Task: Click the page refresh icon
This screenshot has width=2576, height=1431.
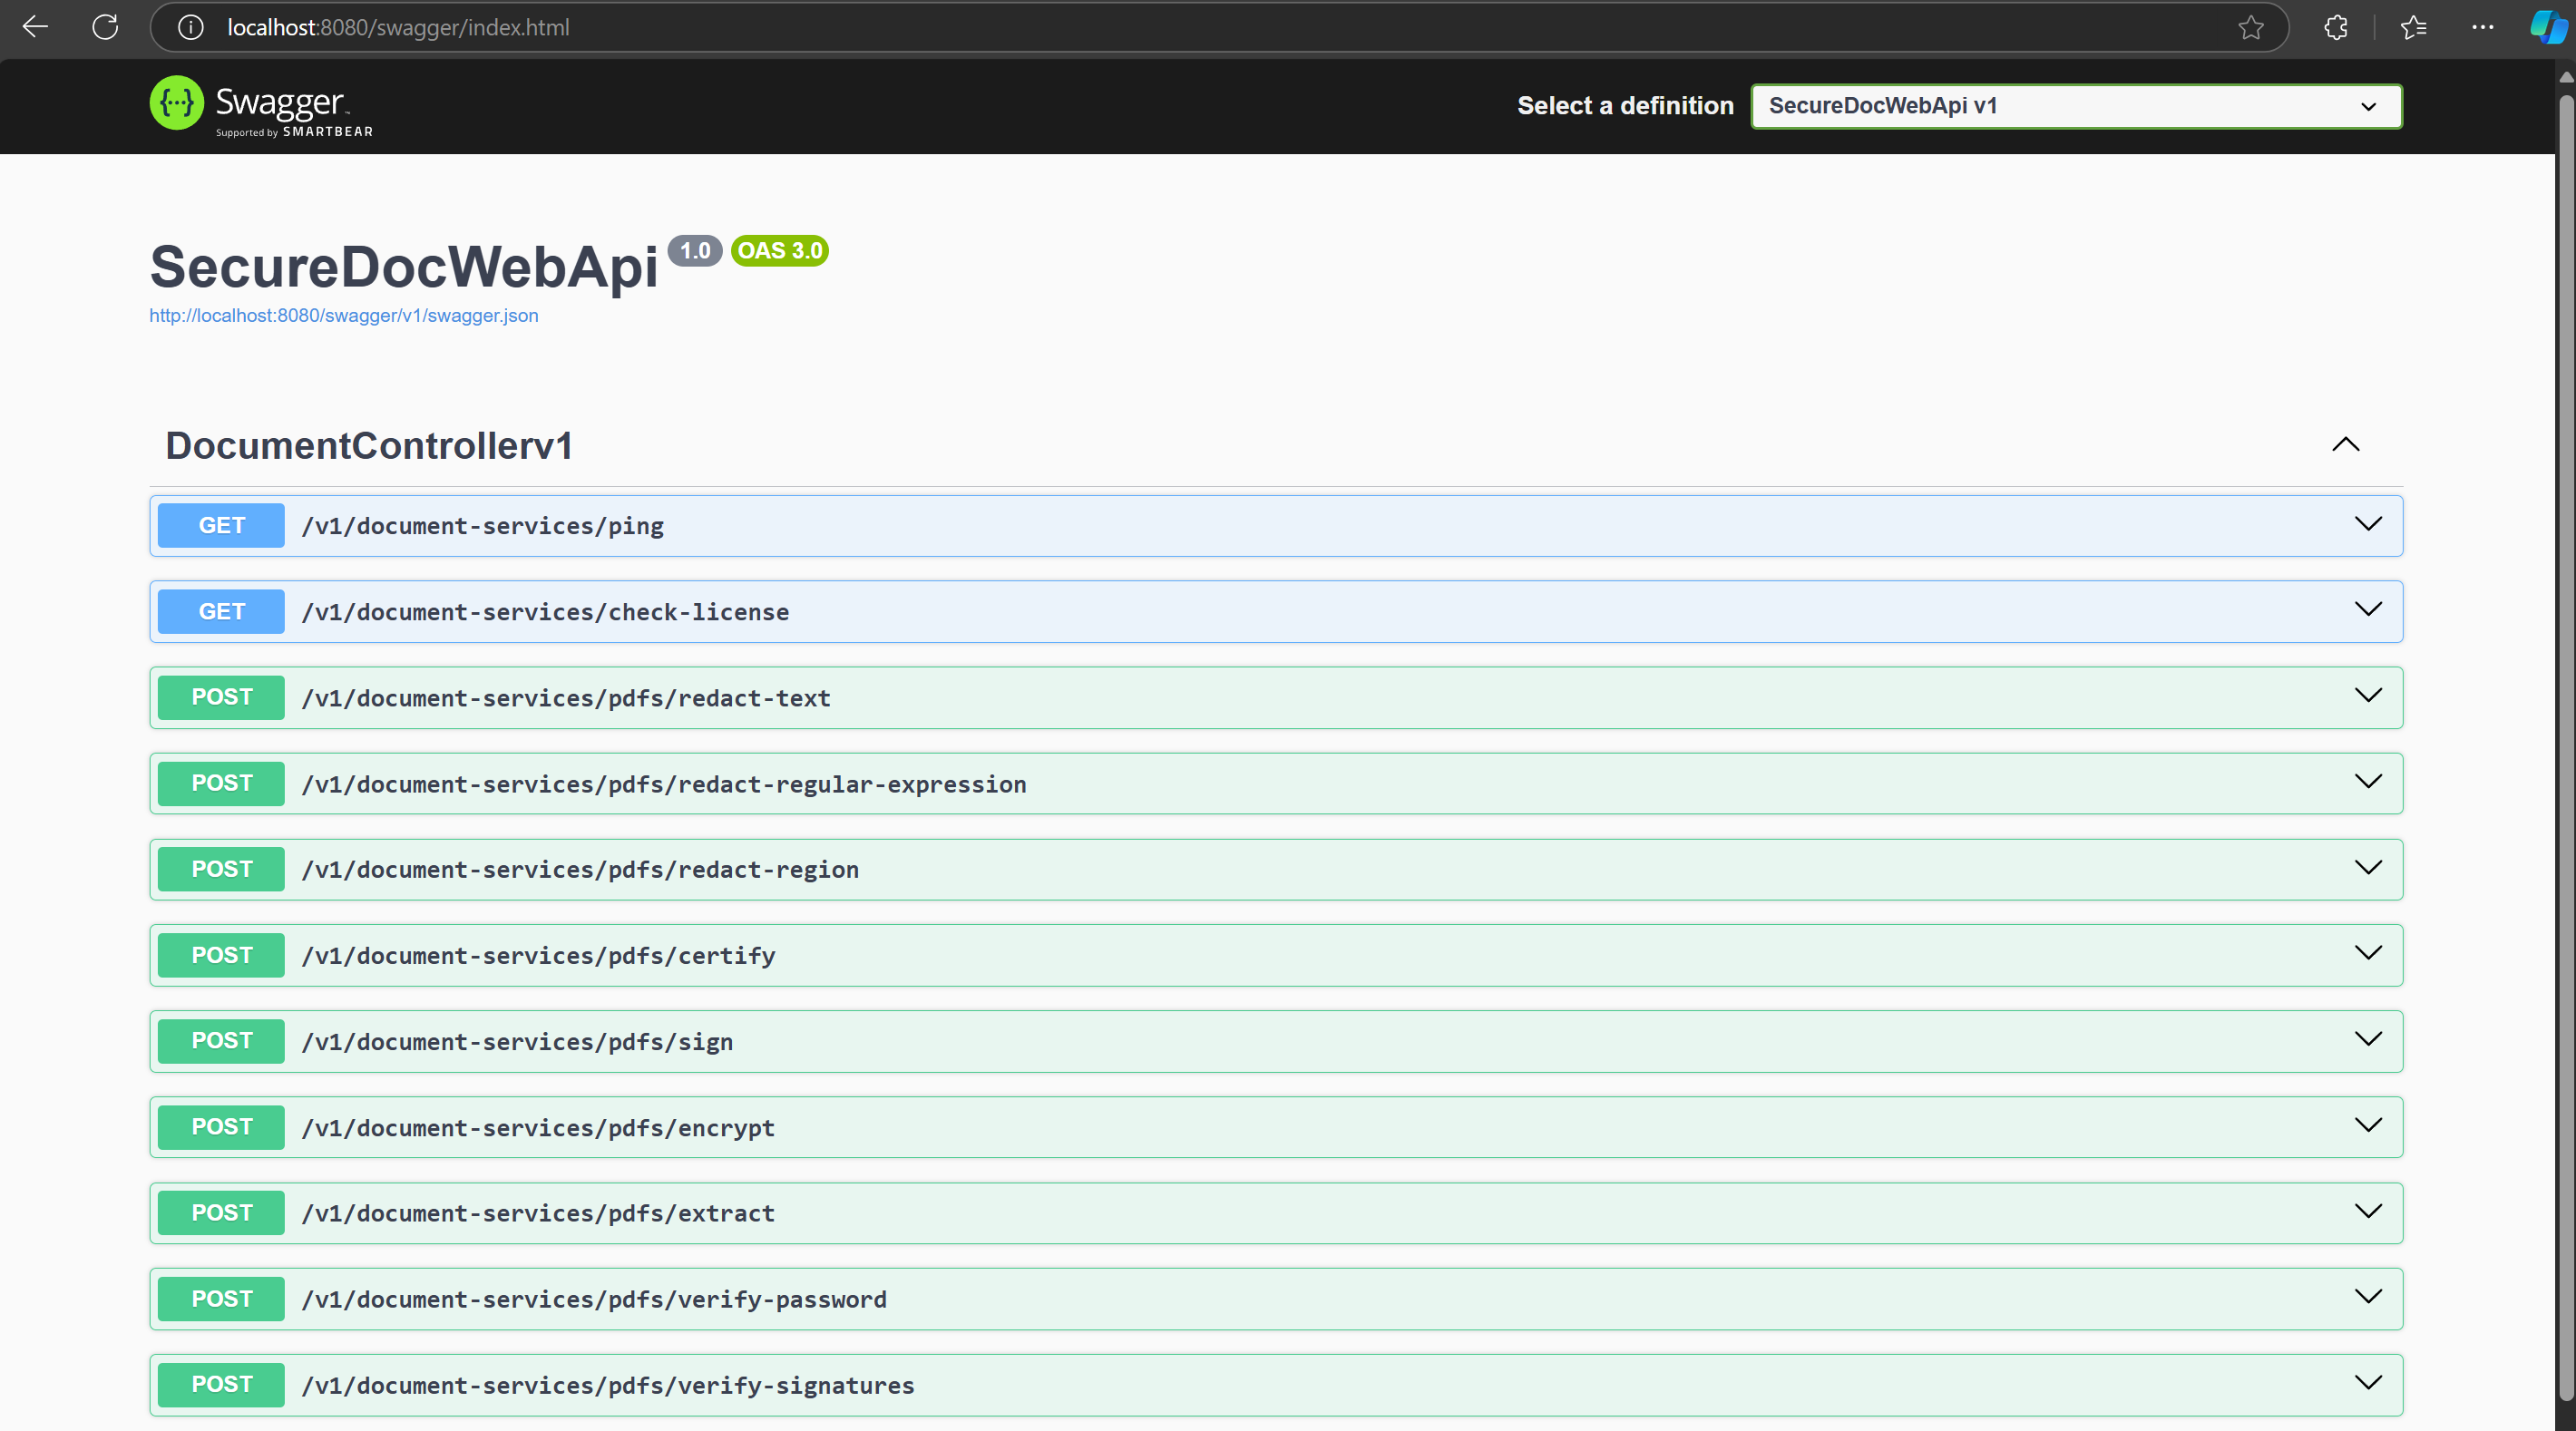Action: [x=105, y=27]
